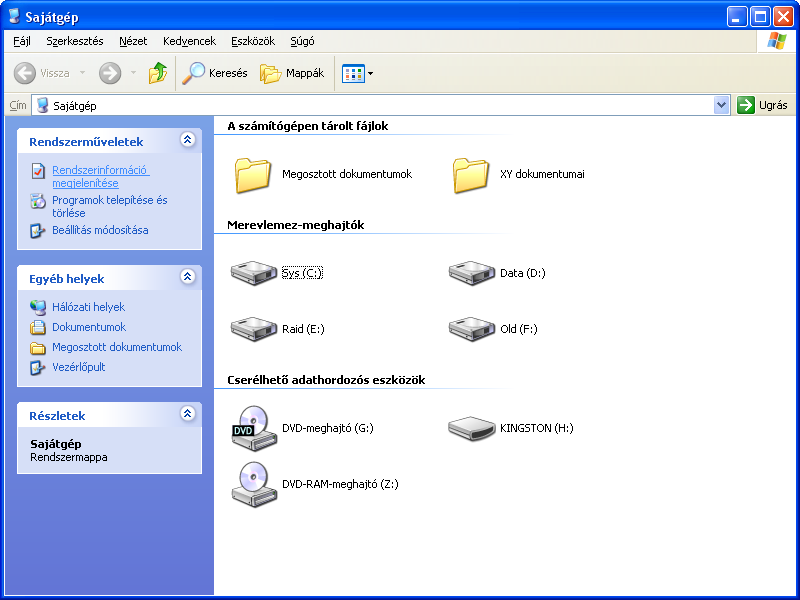Click the Vezérlőpult sidebar icon
The width and height of the screenshot is (800, 600).
(x=38, y=367)
